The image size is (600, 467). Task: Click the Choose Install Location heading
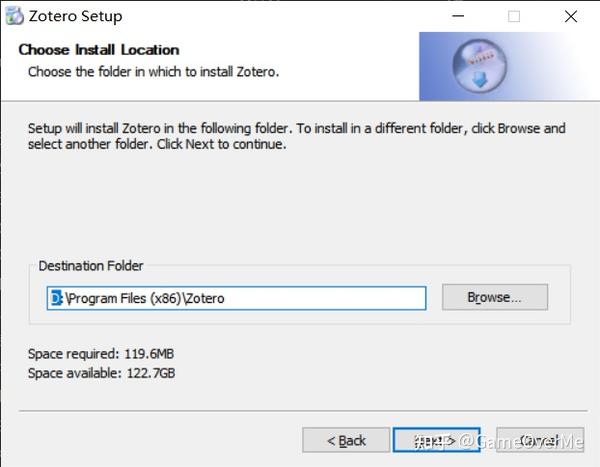99,50
